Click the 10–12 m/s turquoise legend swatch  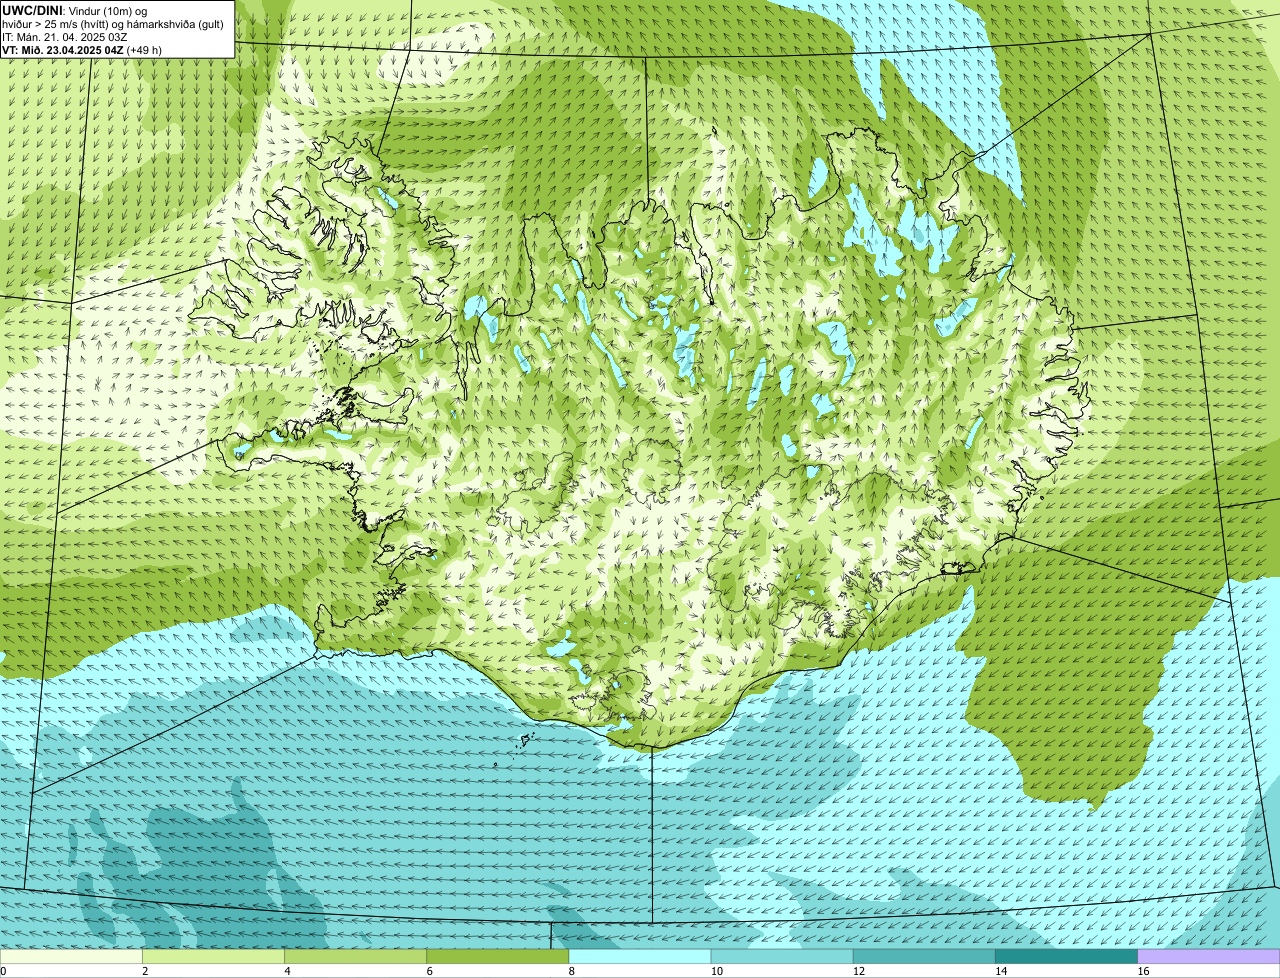(x=782, y=956)
